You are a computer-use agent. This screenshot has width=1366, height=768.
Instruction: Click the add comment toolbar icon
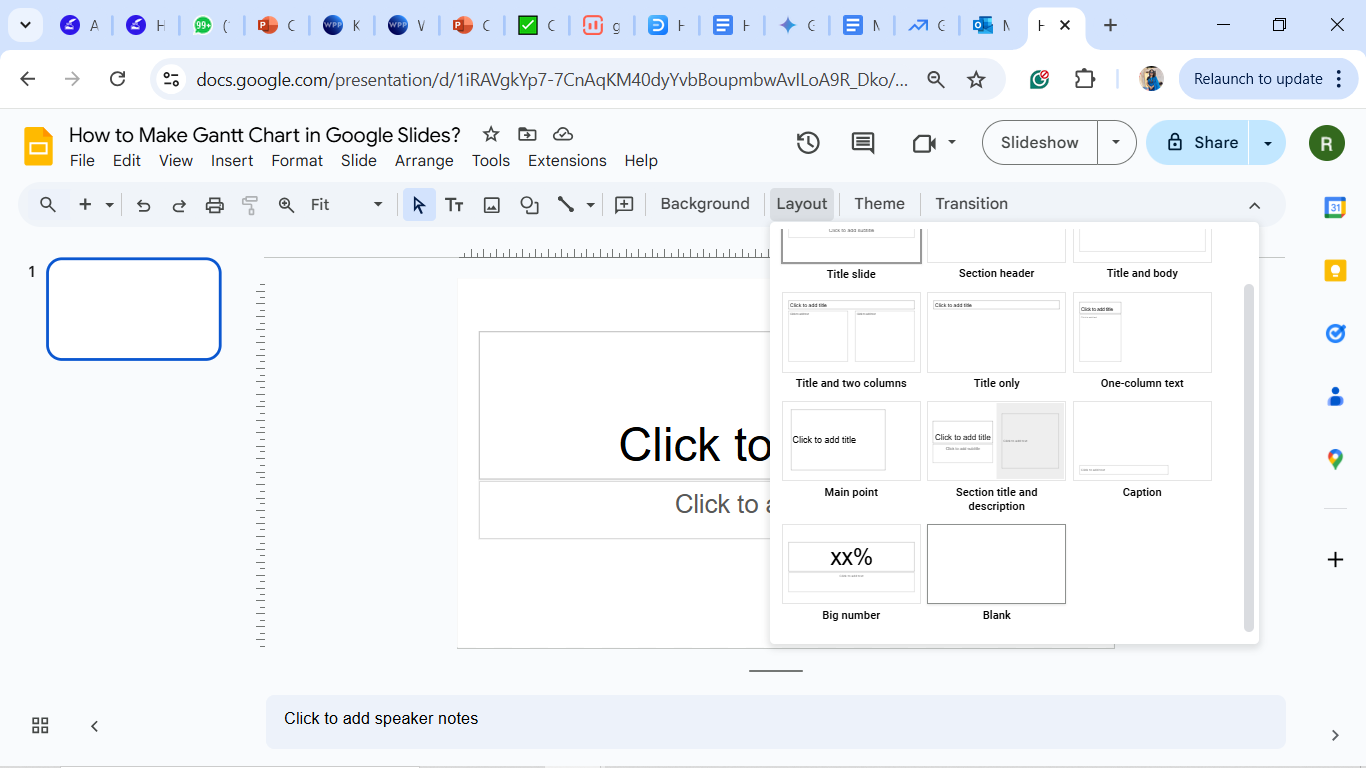tap(624, 205)
